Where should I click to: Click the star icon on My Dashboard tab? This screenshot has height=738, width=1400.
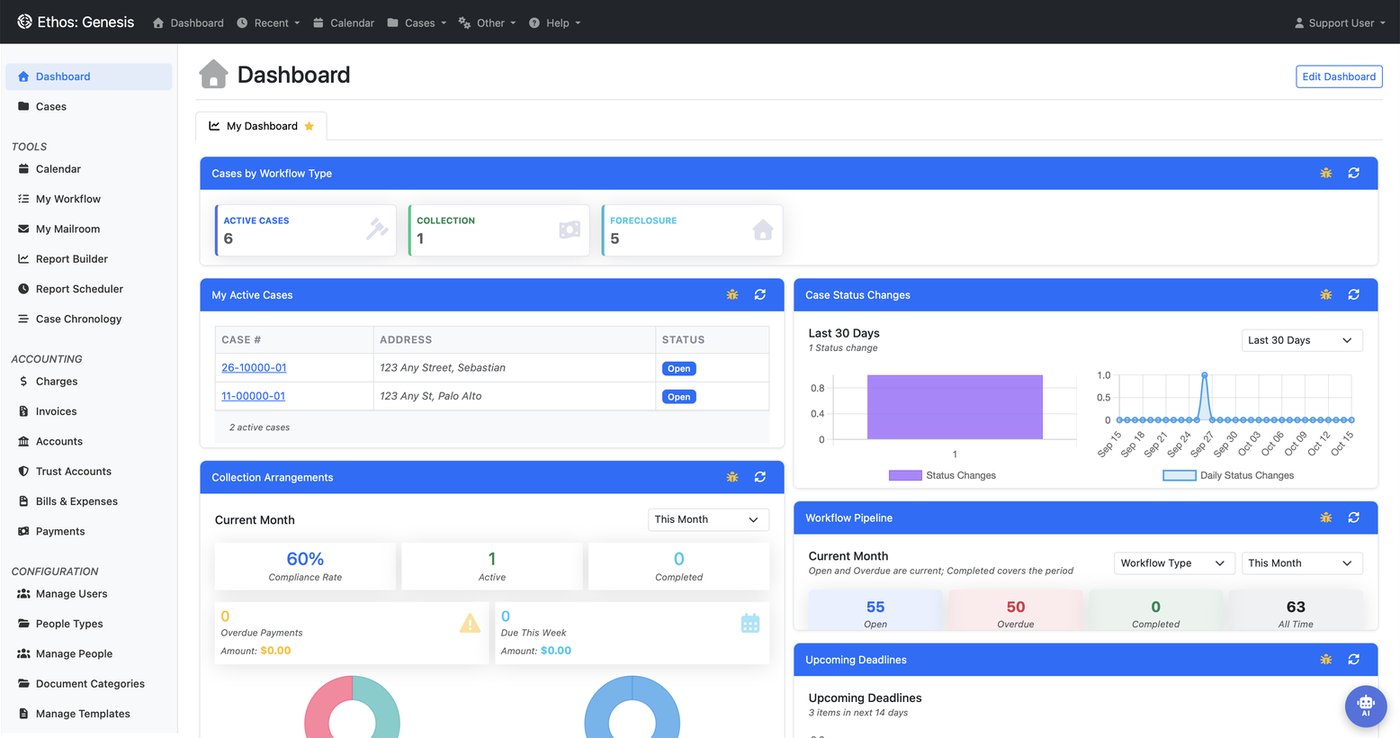tap(309, 126)
